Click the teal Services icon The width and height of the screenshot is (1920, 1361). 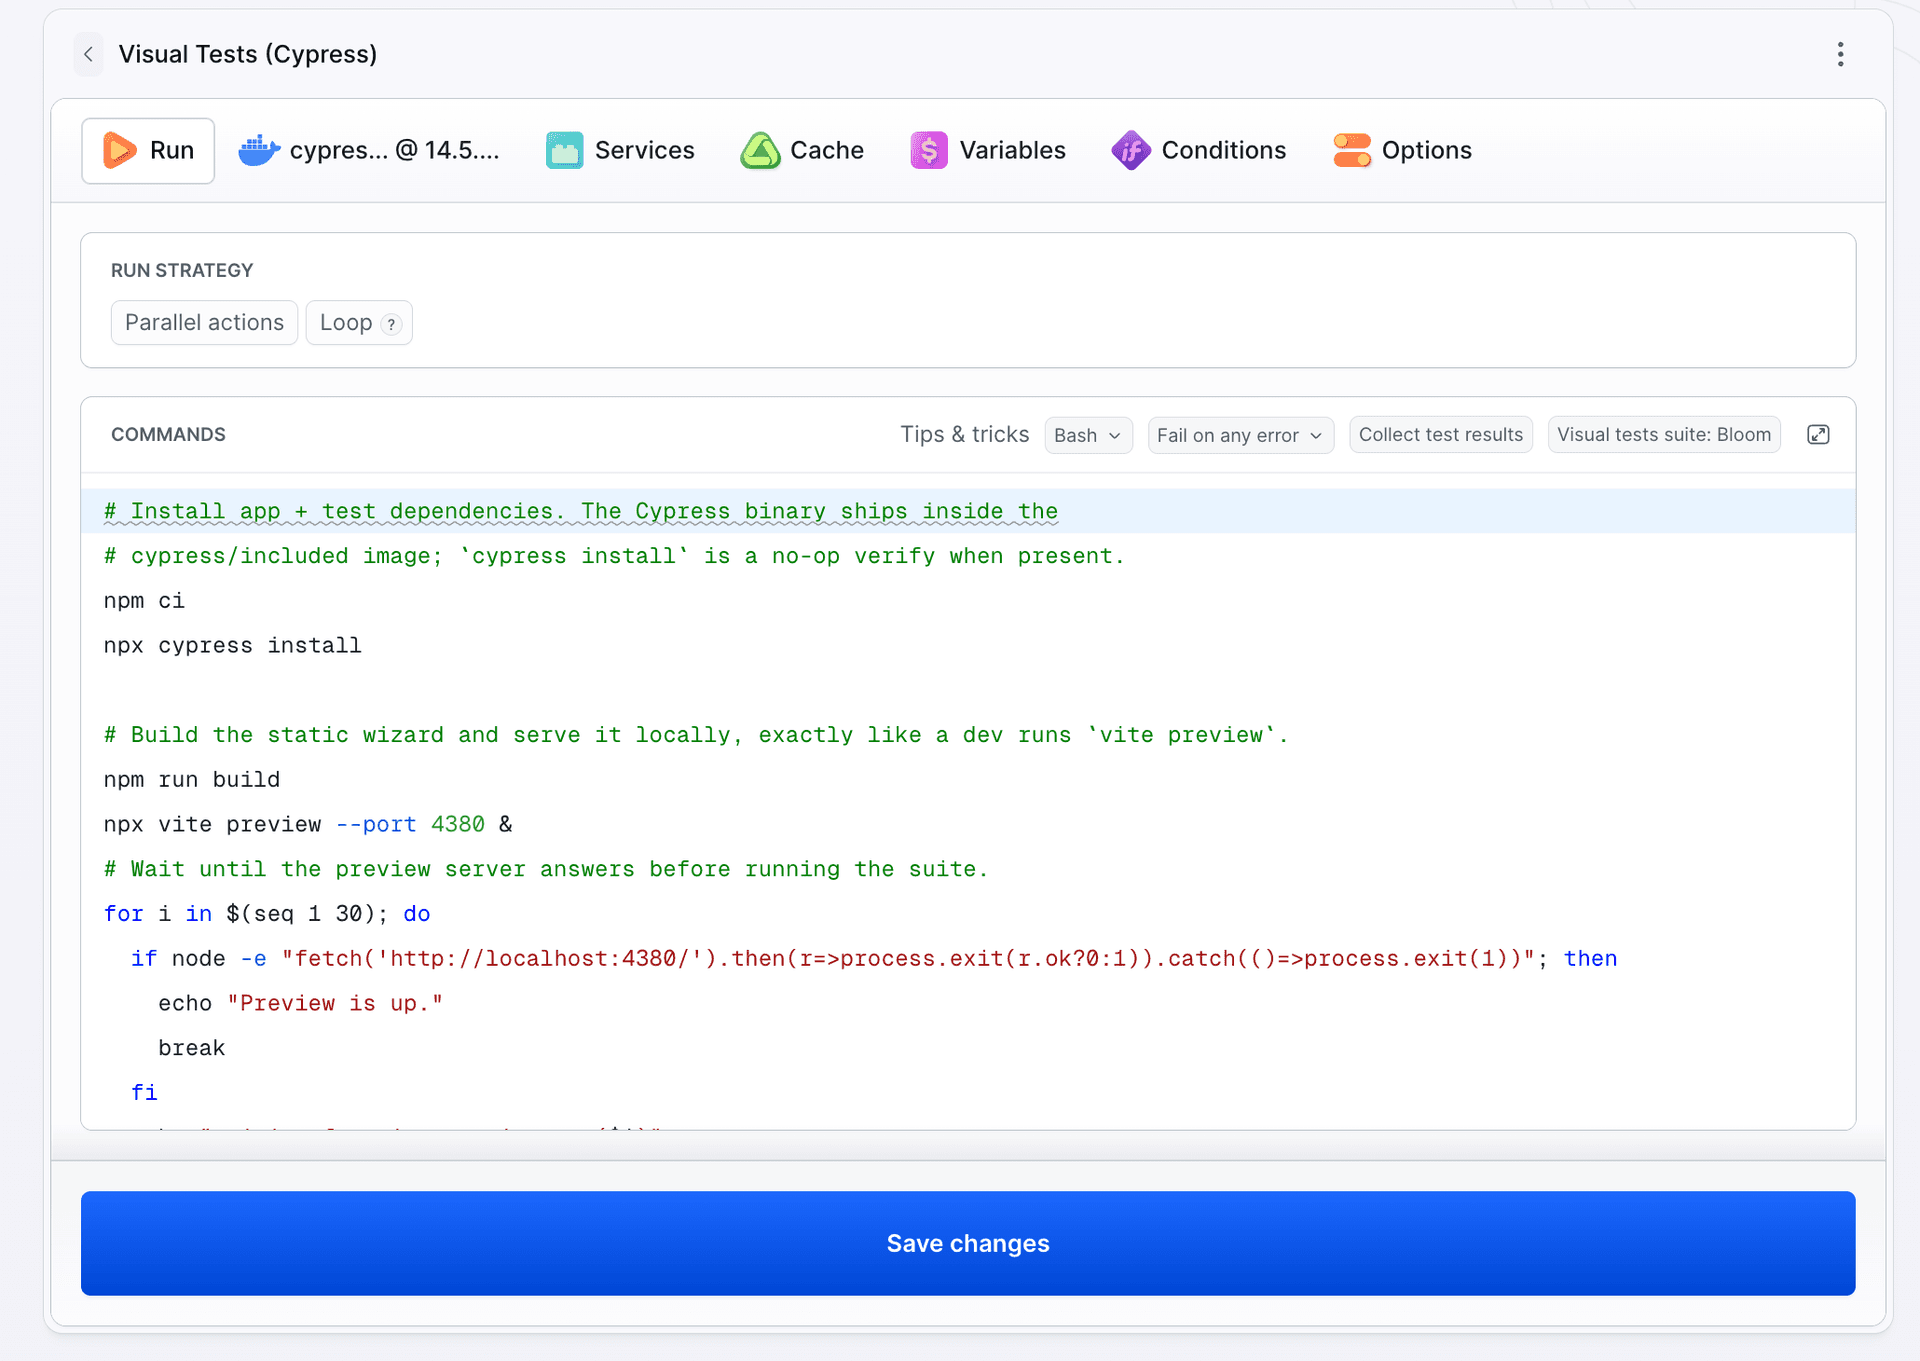click(x=565, y=150)
